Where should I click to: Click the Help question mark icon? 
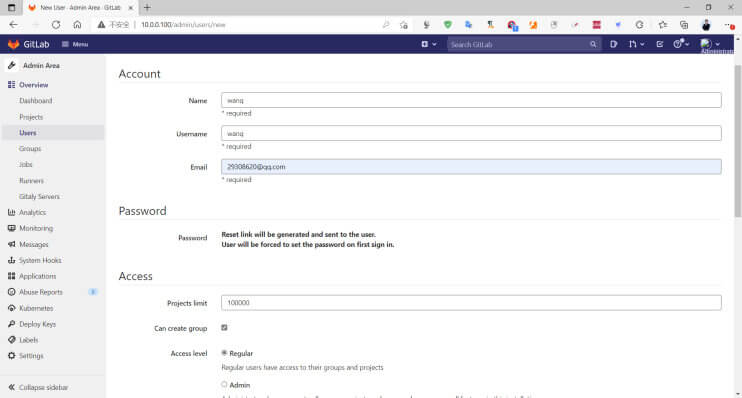[678, 44]
